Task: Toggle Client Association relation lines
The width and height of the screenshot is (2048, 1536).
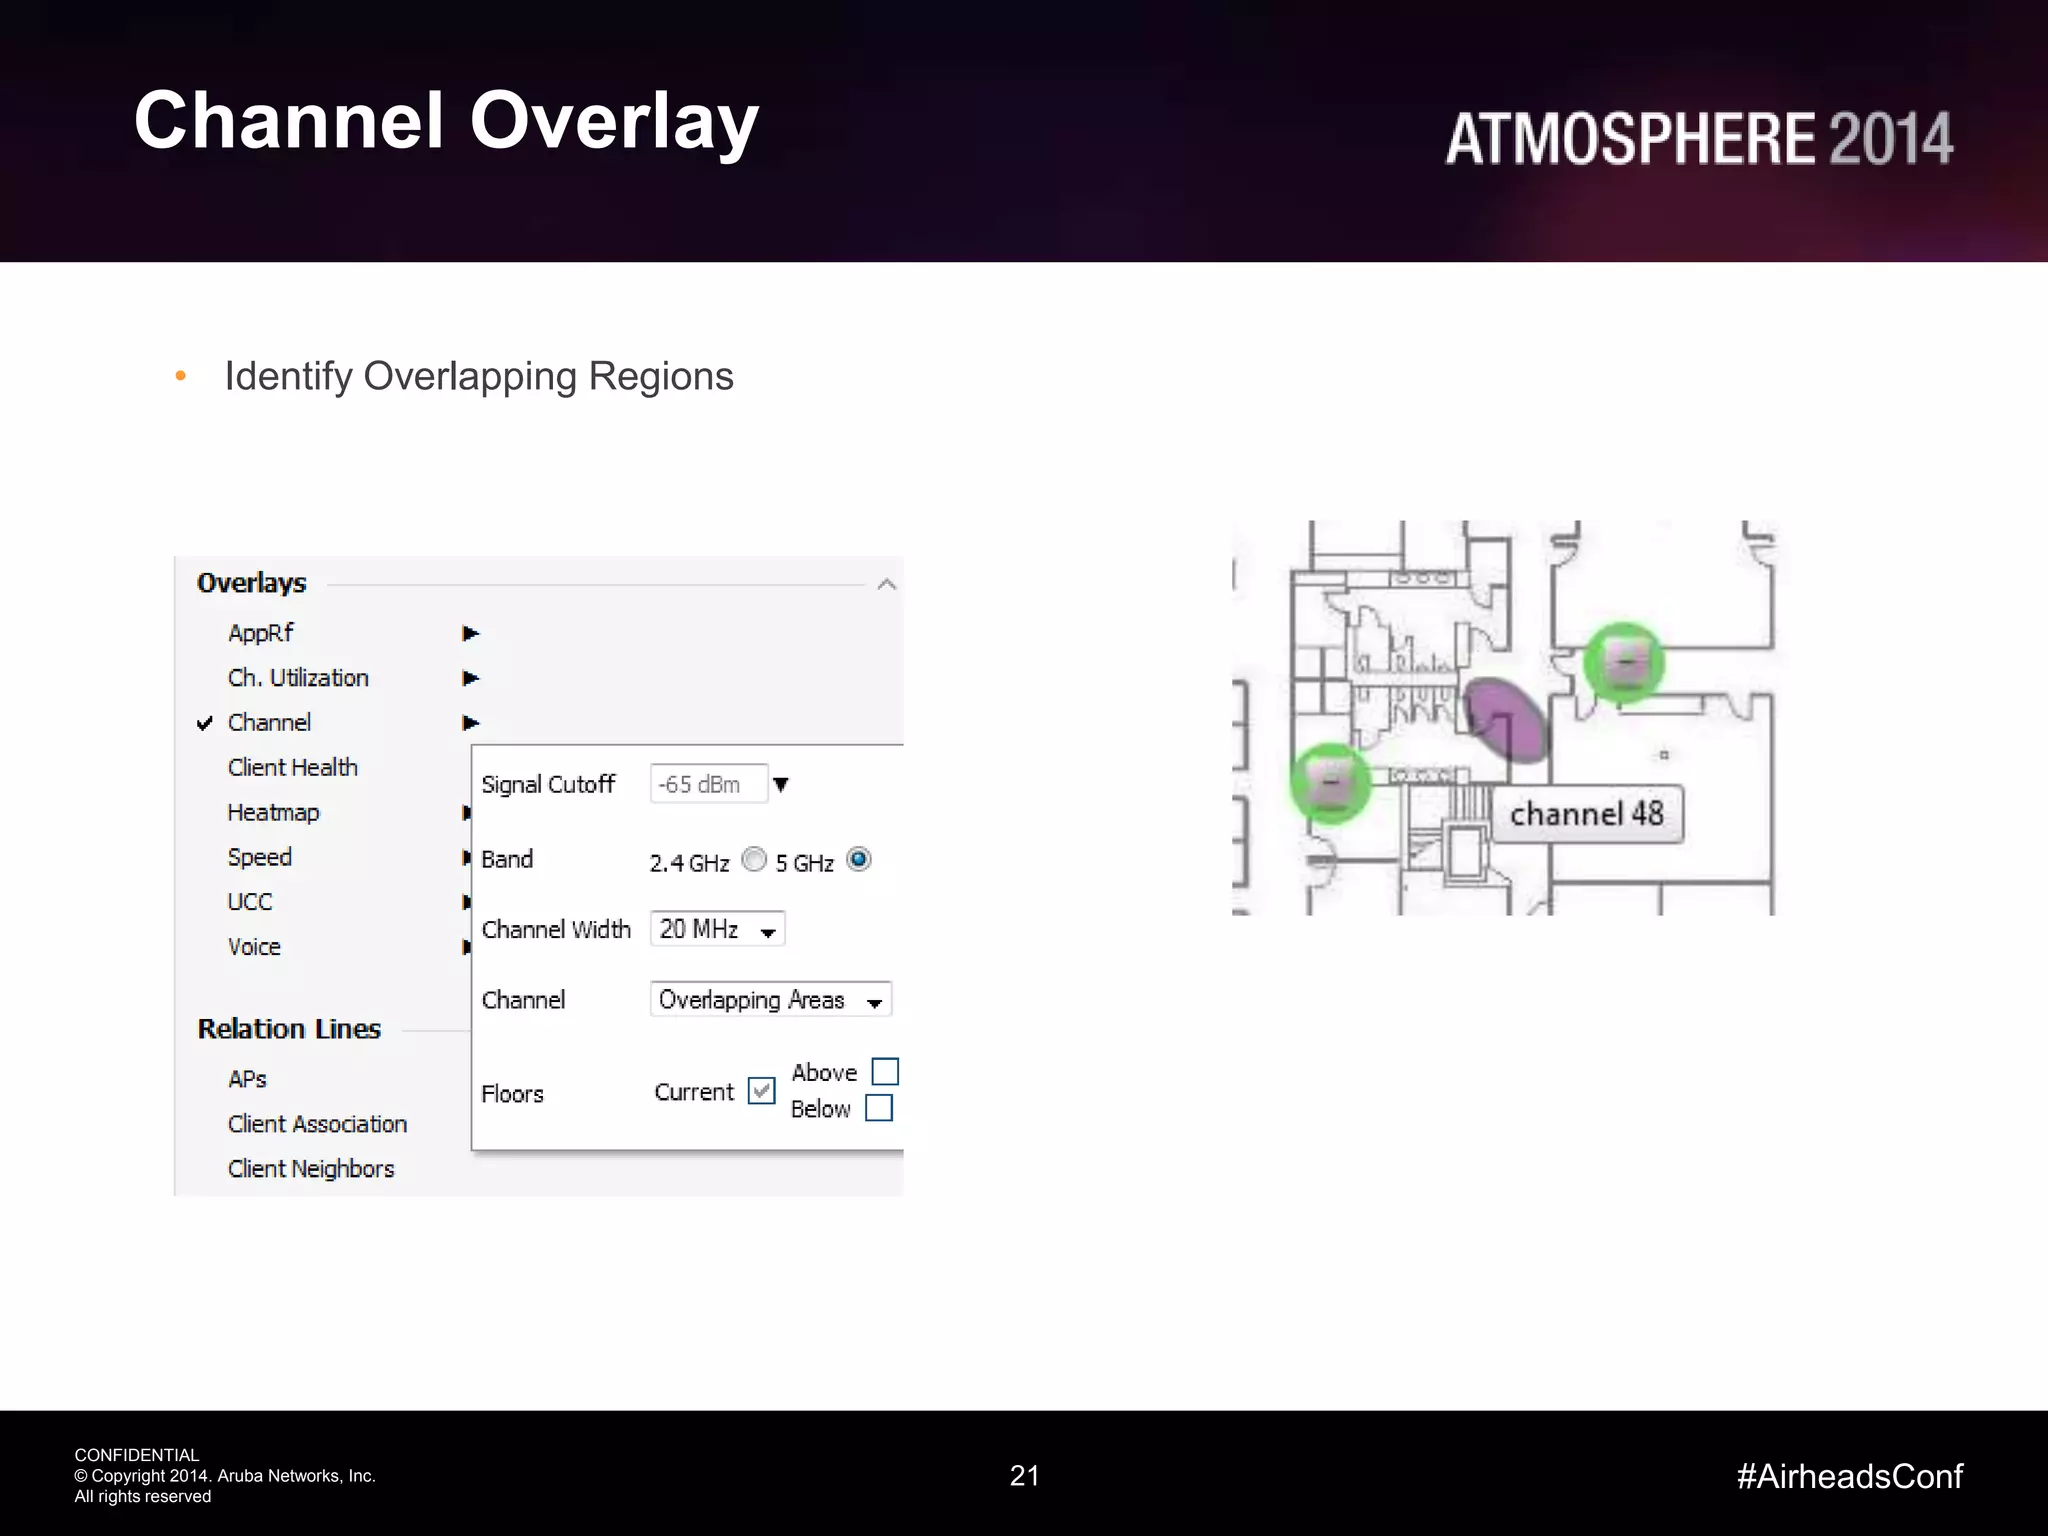Action: coord(317,1124)
